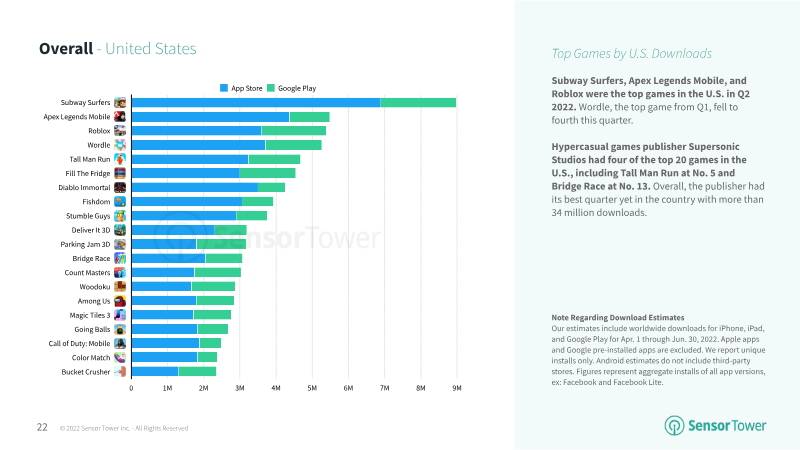Click the Diablo Immortal game icon
This screenshot has height=450, width=800.
tap(120, 187)
